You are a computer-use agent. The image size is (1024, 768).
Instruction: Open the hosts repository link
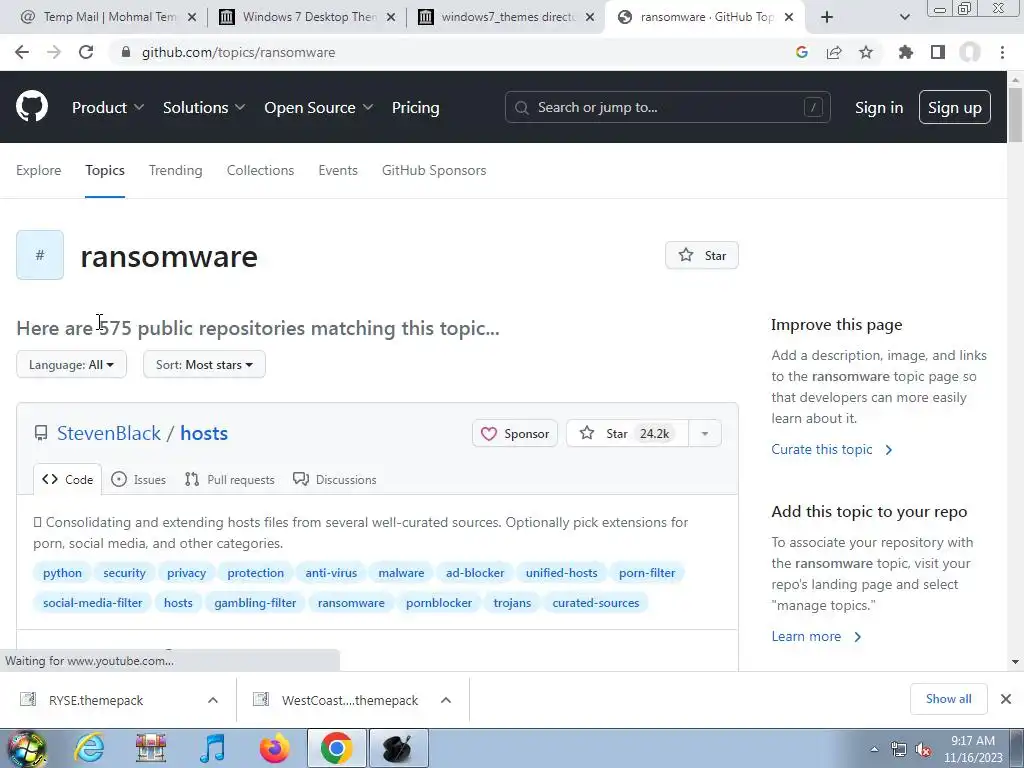pos(204,433)
